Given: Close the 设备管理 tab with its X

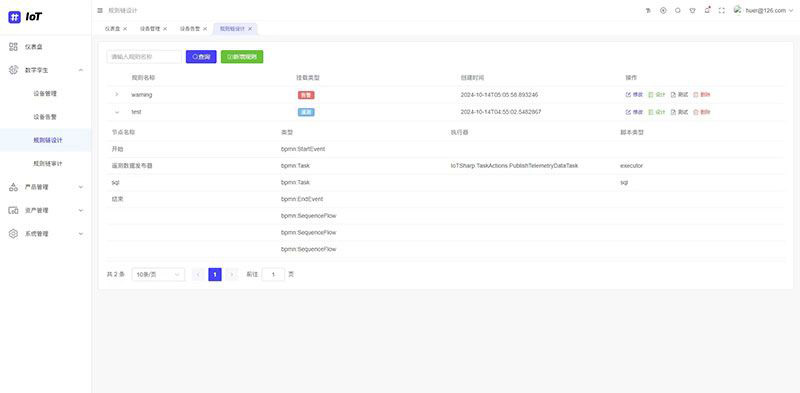Looking at the screenshot, I should 165,29.
